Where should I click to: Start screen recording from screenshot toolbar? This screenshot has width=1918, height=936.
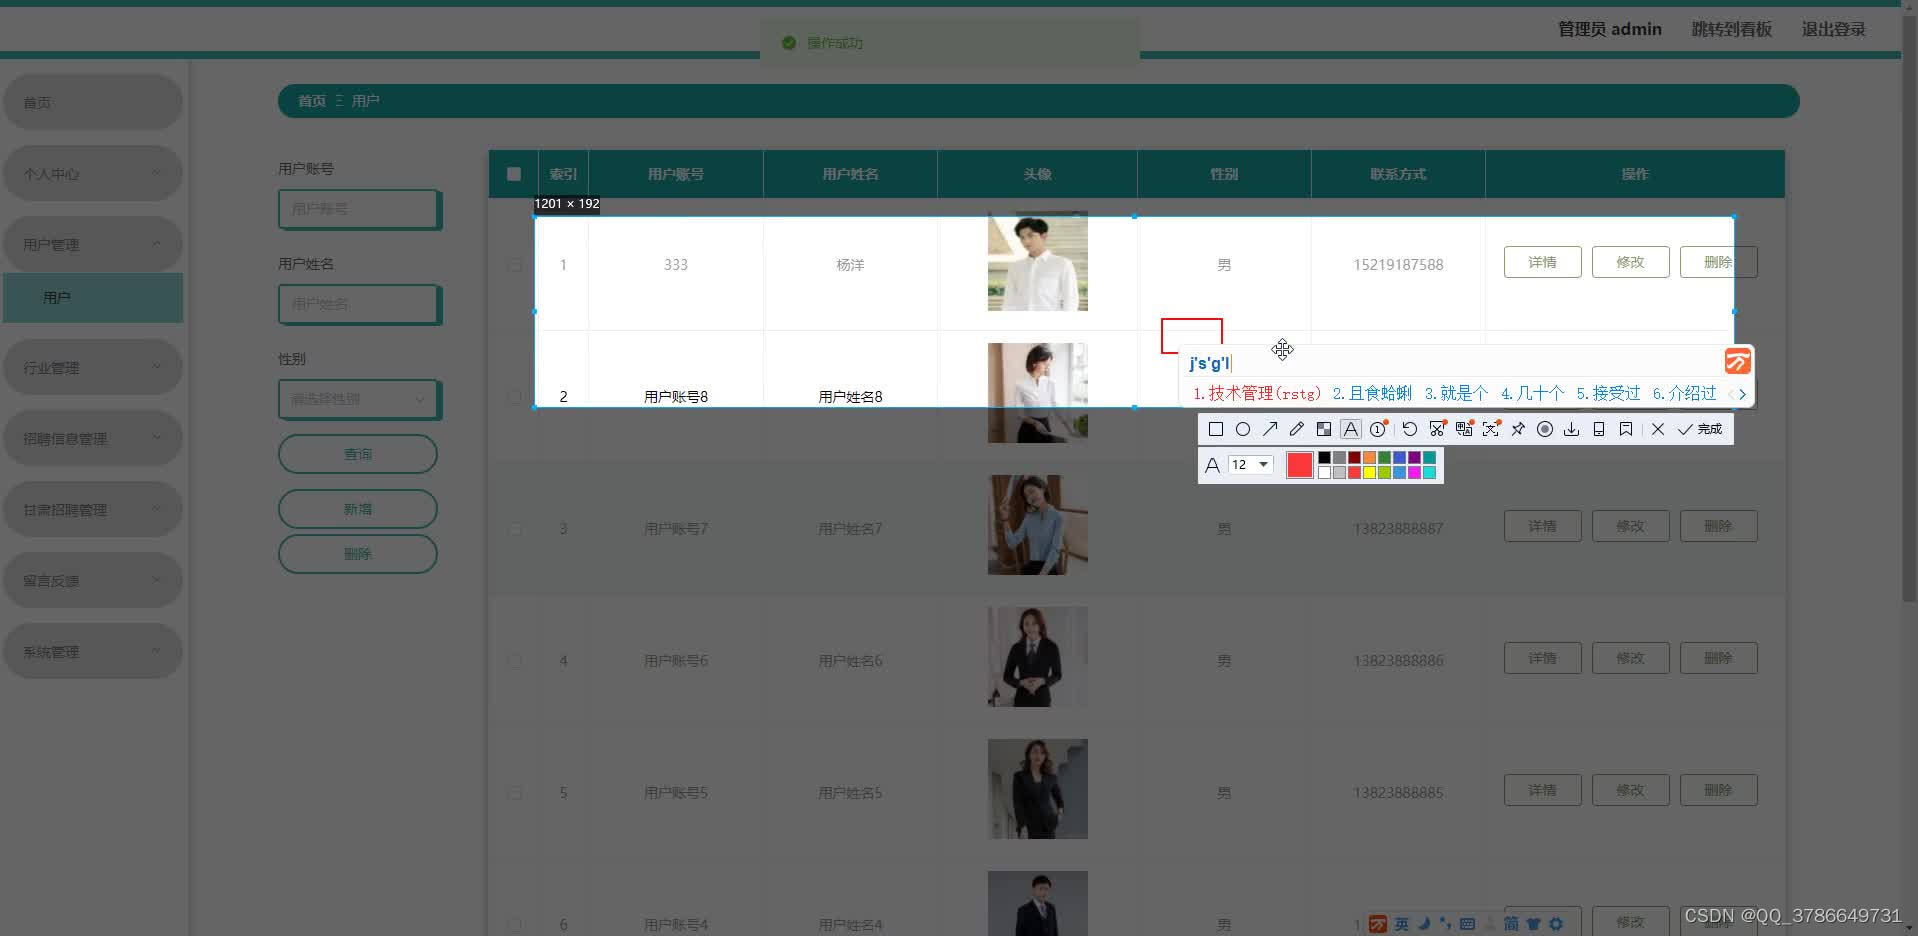tap(1545, 429)
